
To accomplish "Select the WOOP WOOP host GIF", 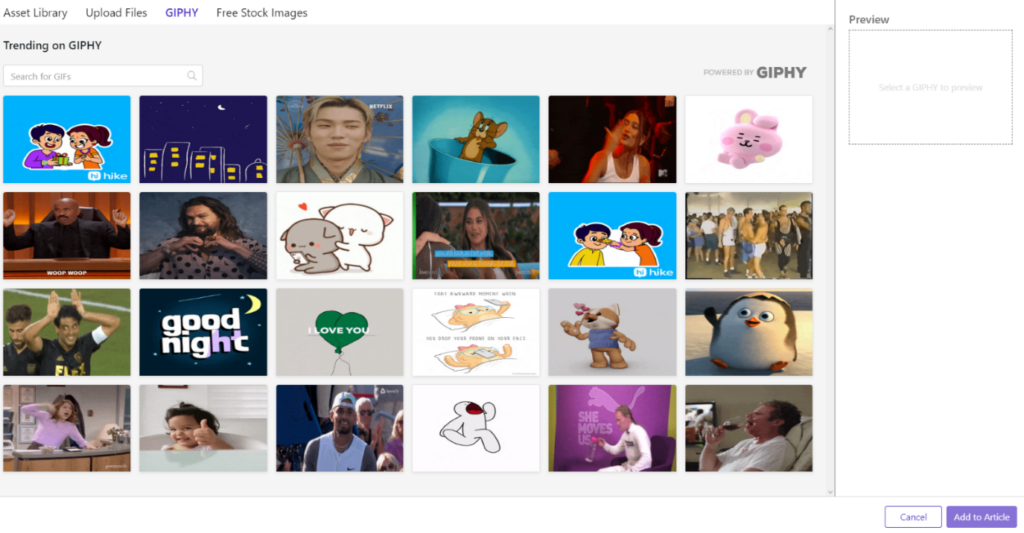I will point(67,236).
